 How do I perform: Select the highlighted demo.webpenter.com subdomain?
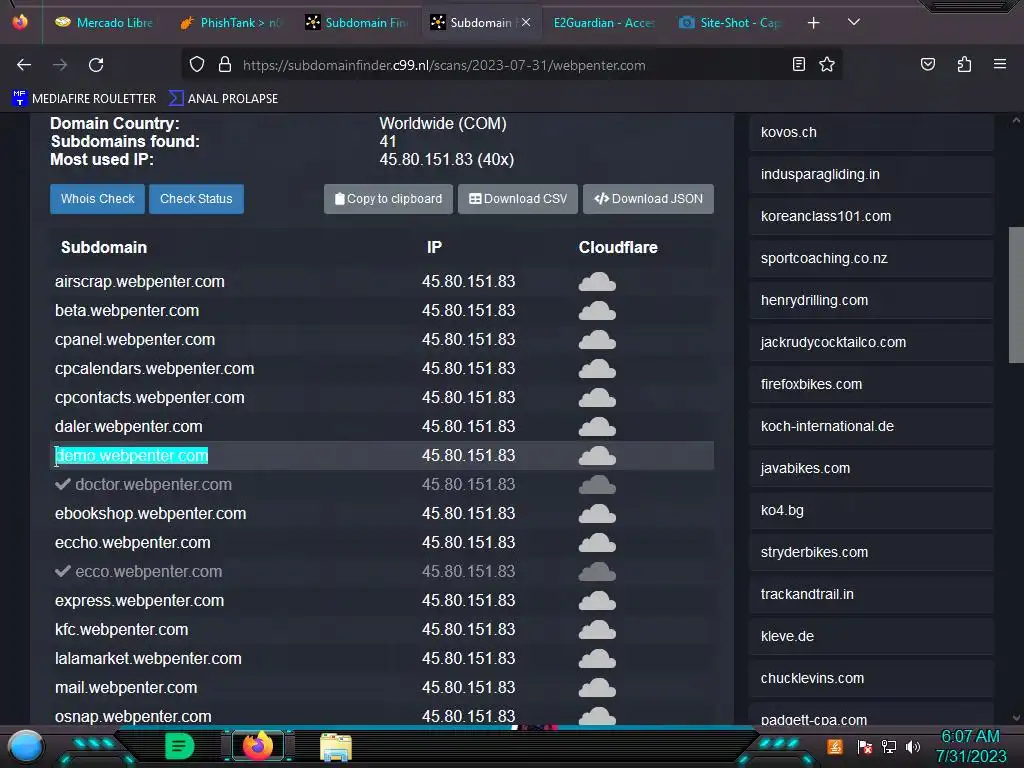point(131,456)
